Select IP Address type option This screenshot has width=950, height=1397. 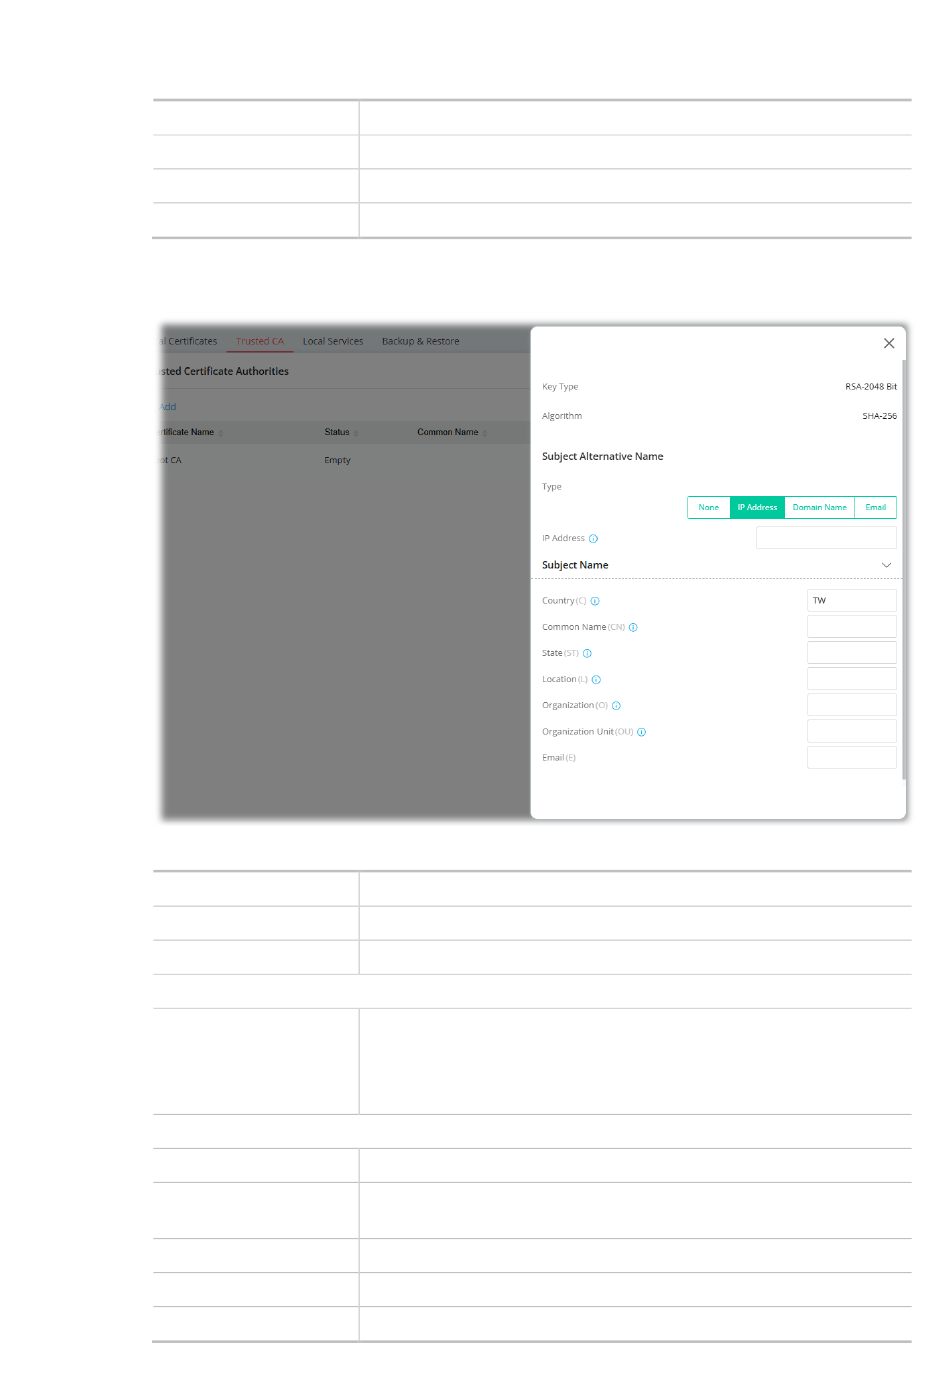[757, 507]
